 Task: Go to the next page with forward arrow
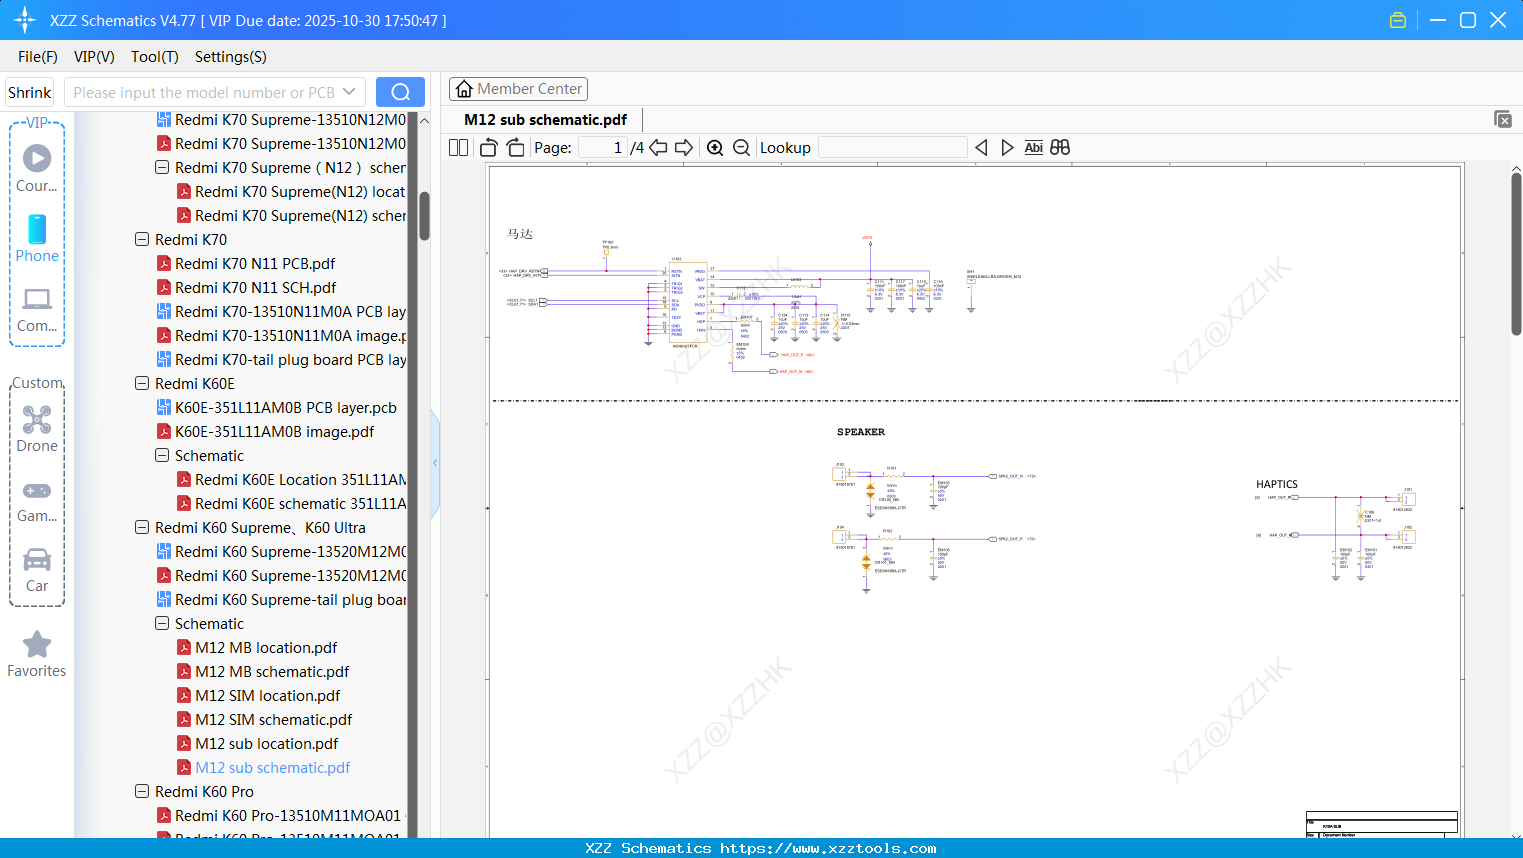point(684,147)
